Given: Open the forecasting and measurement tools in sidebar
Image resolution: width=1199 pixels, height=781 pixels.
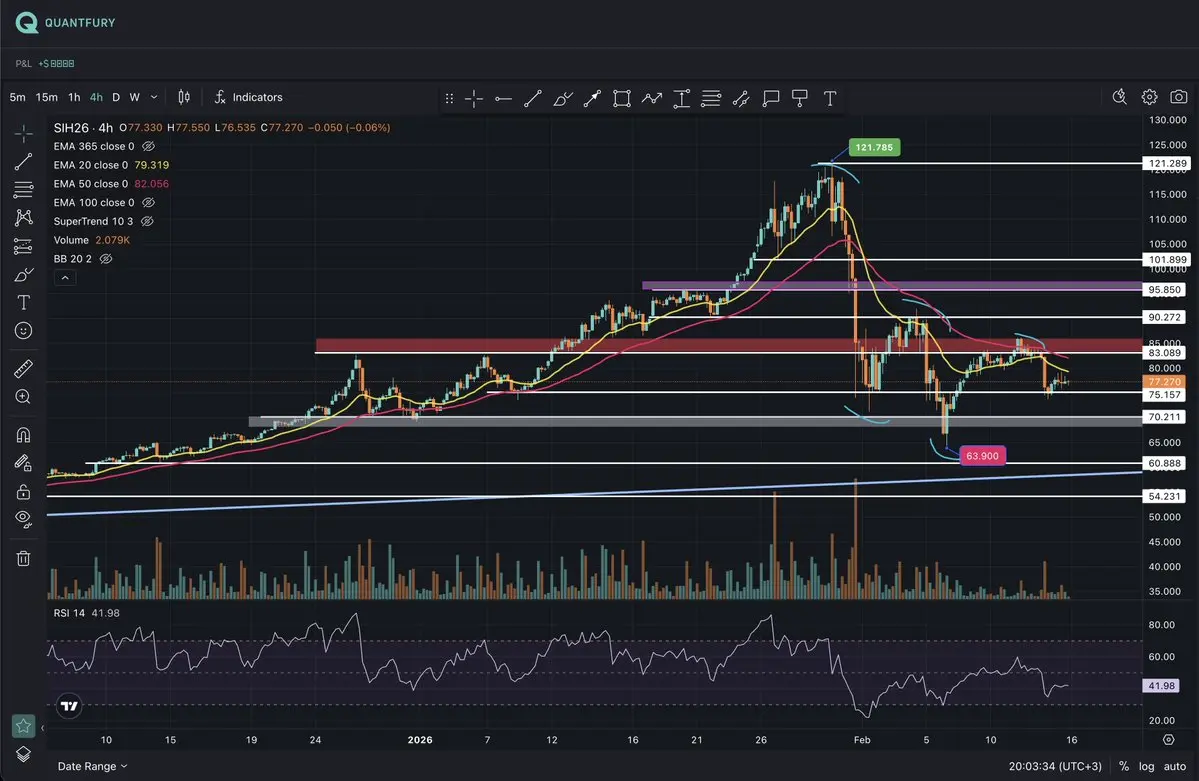Looking at the screenshot, I should [x=24, y=246].
